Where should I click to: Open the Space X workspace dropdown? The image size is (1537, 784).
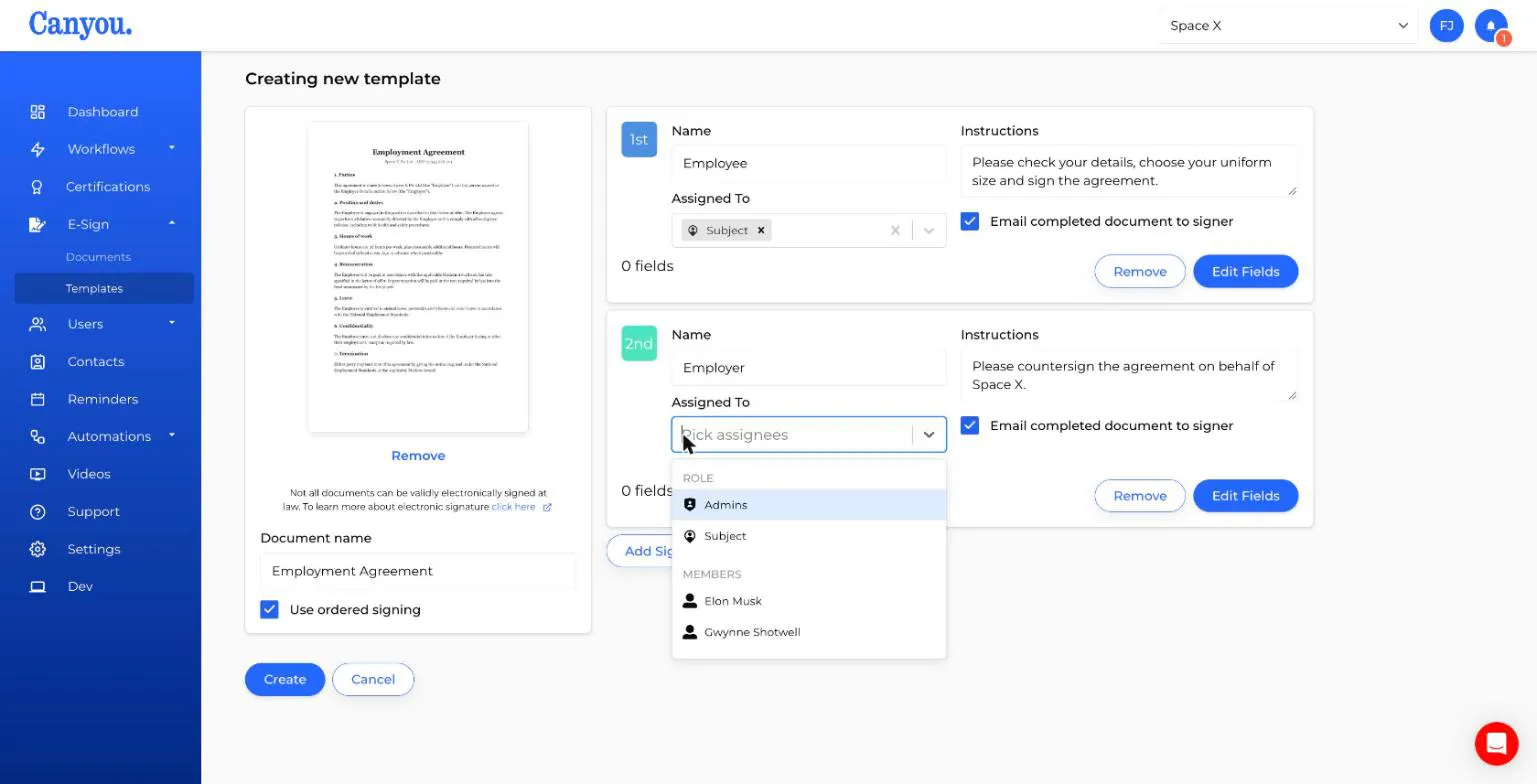pyautogui.click(x=1289, y=26)
